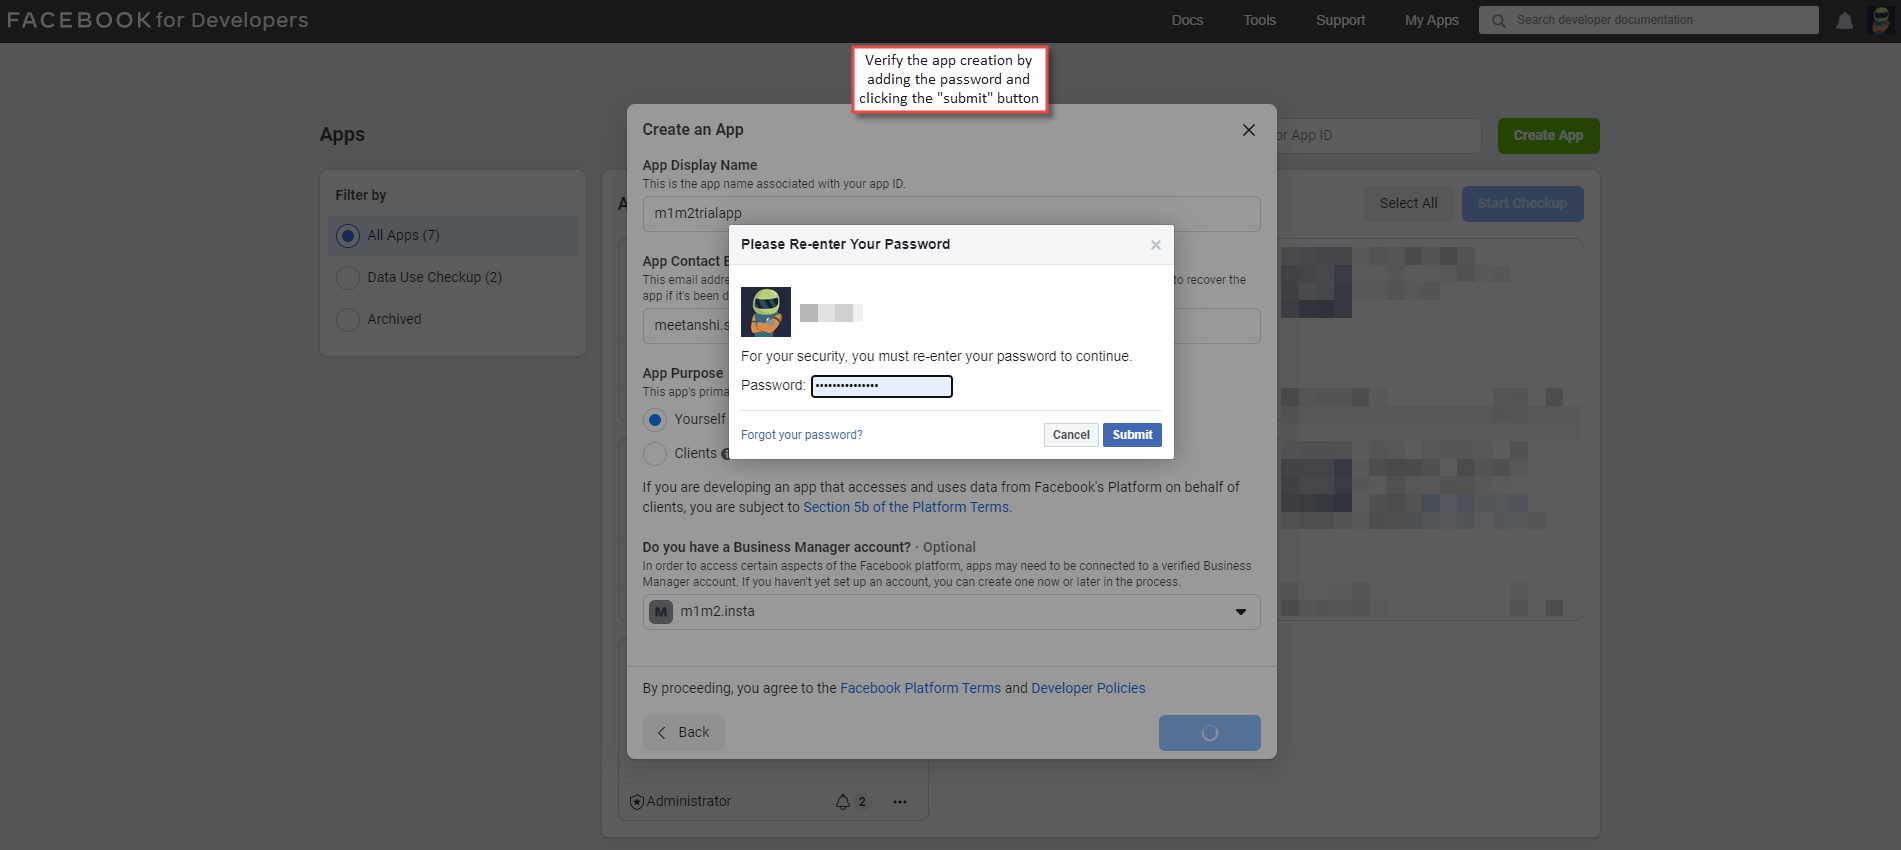Open the user profile avatar in top bar
The image size is (1901, 850).
click(1880, 20)
